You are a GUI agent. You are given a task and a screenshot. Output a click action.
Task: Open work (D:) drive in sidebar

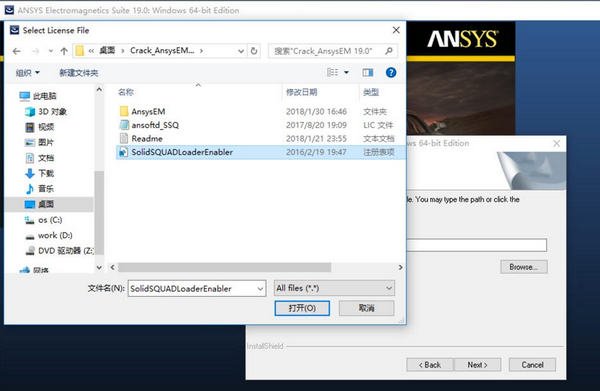[x=49, y=235]
